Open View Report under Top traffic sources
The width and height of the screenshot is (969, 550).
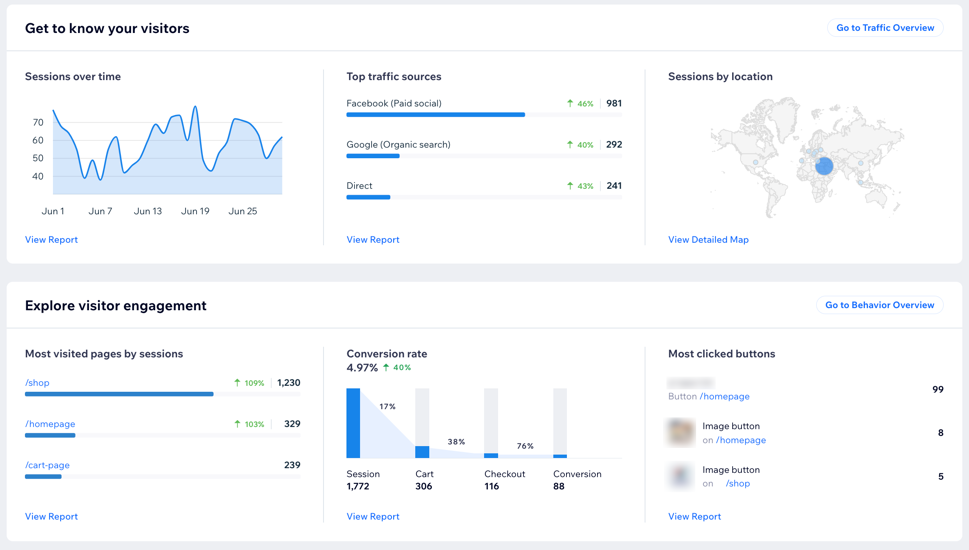[373, 239]
